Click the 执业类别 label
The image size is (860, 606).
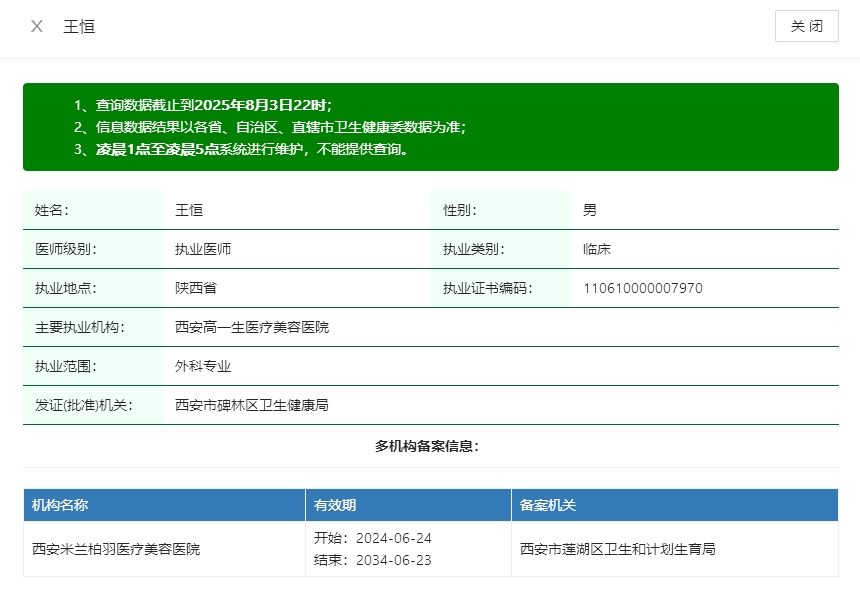tap(474, 249)
